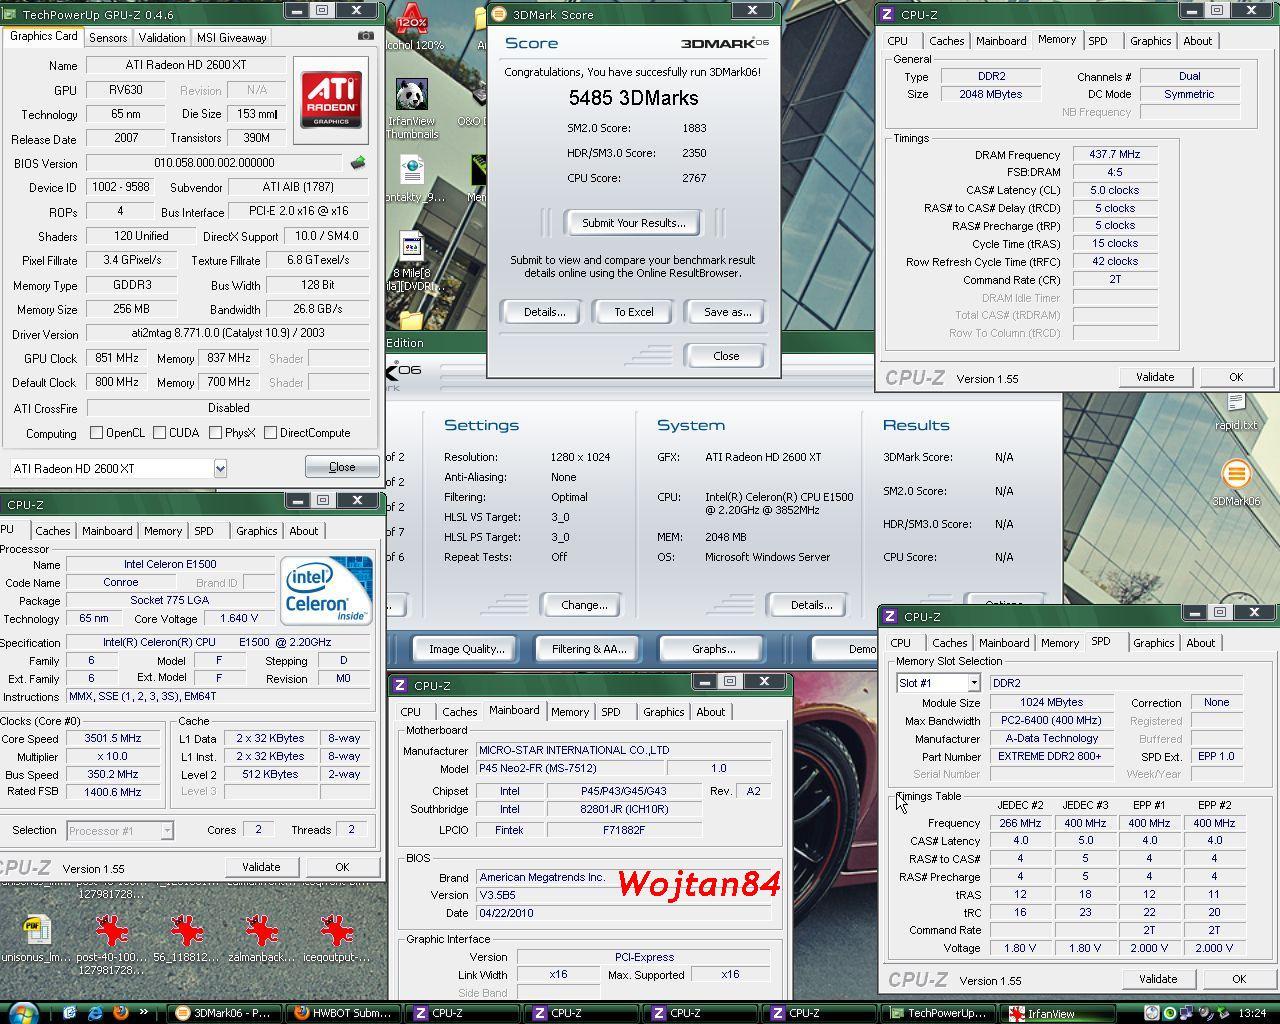Select the Graphics tab in CPU-Z SPD window
The height and width of the screenshot is (1024, 1280).
pos(1153,643)
